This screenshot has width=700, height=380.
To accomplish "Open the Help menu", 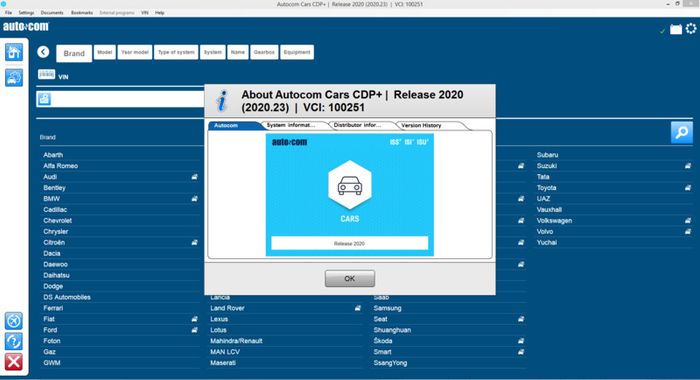I will 160,13.
